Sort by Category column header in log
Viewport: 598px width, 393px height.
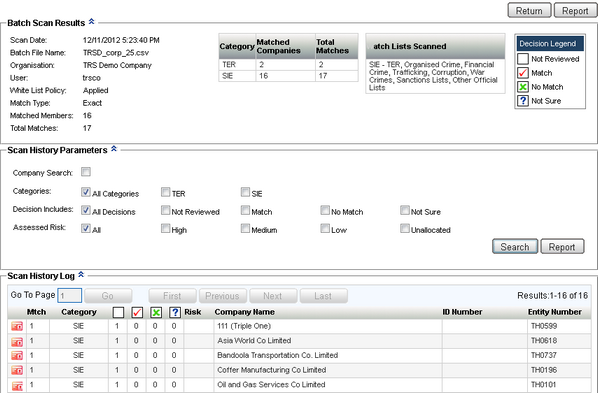(79, 312)
